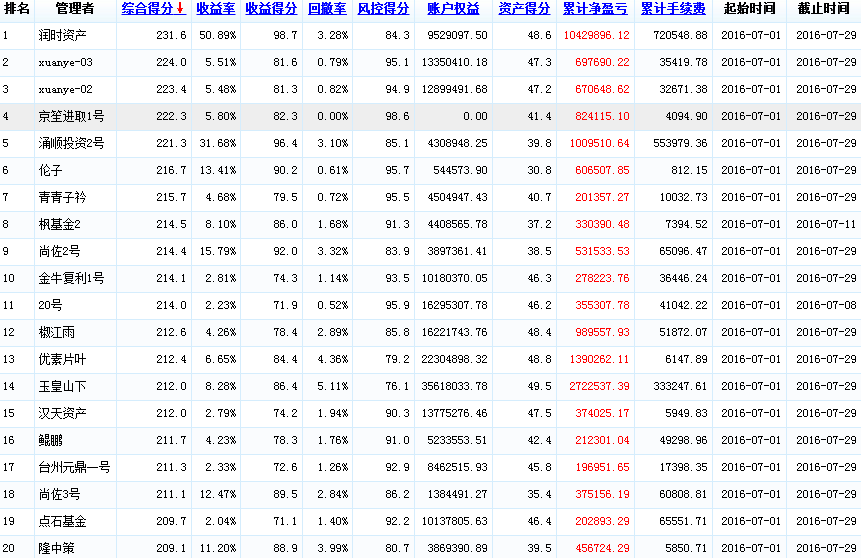Viewport: 861px width, 558px height.
Task: Select manager 台州元鼎一号
Action: 74,467
